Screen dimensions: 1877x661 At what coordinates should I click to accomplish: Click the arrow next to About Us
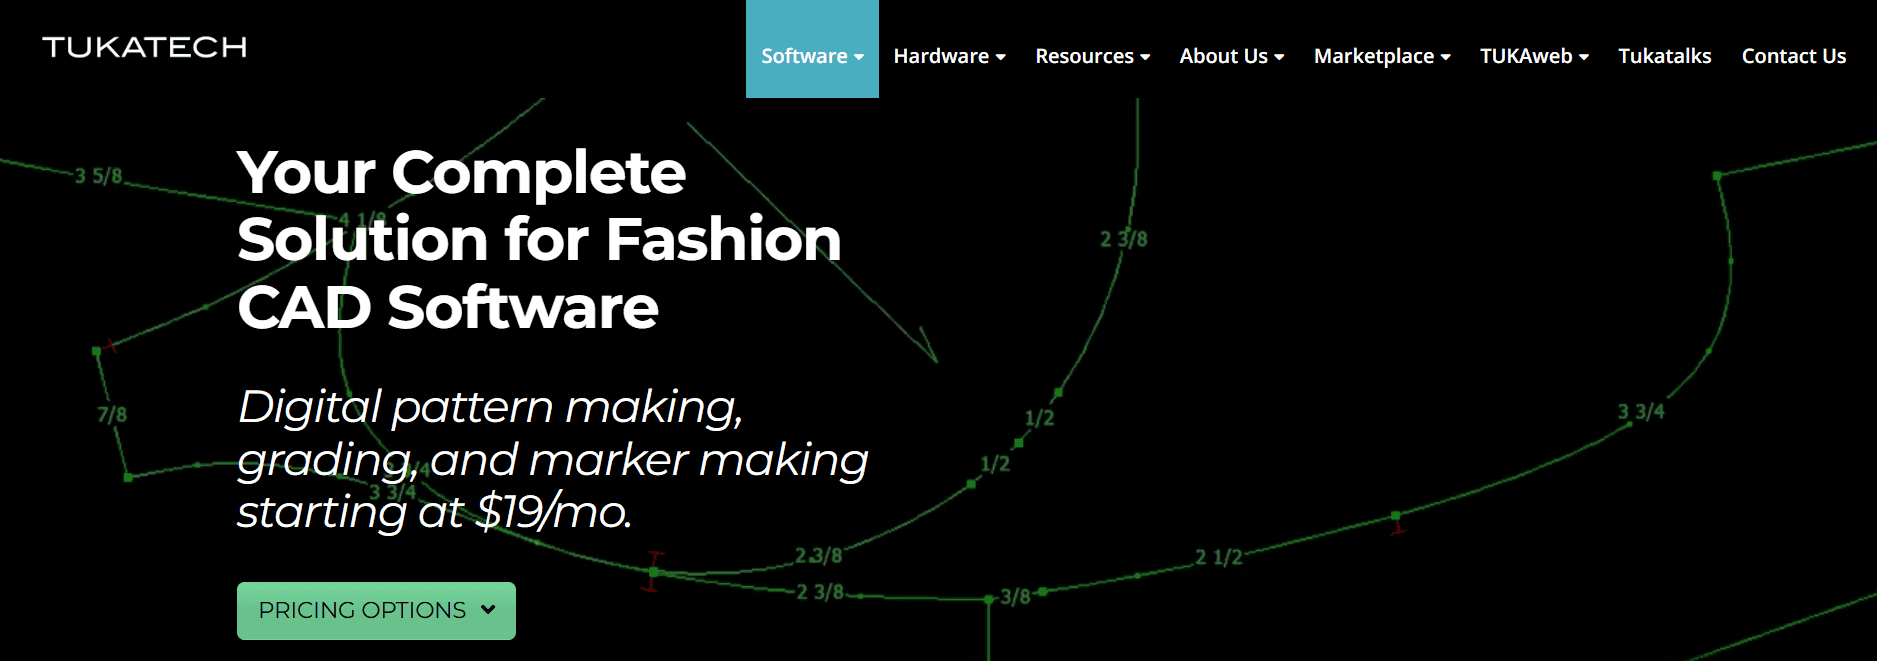1279,57
